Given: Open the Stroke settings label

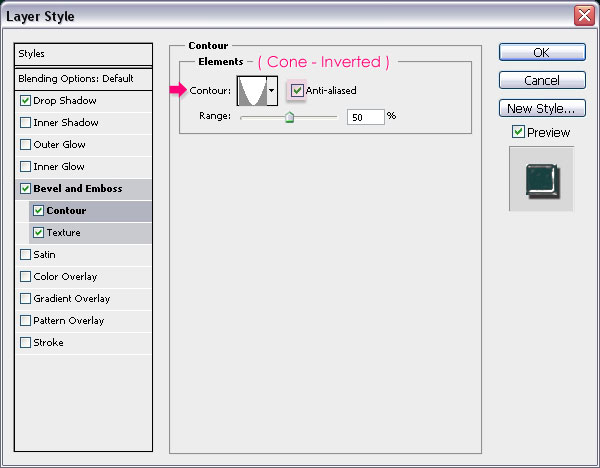Looking at the screenshot, I should [48, 342].
